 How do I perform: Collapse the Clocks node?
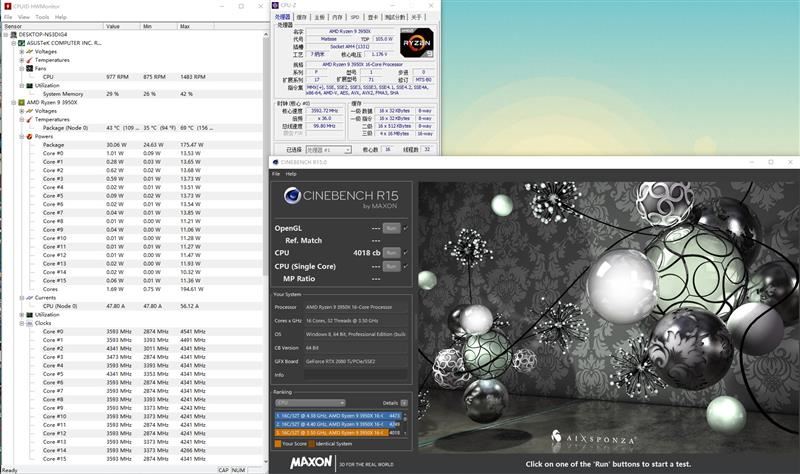(22, 323)
